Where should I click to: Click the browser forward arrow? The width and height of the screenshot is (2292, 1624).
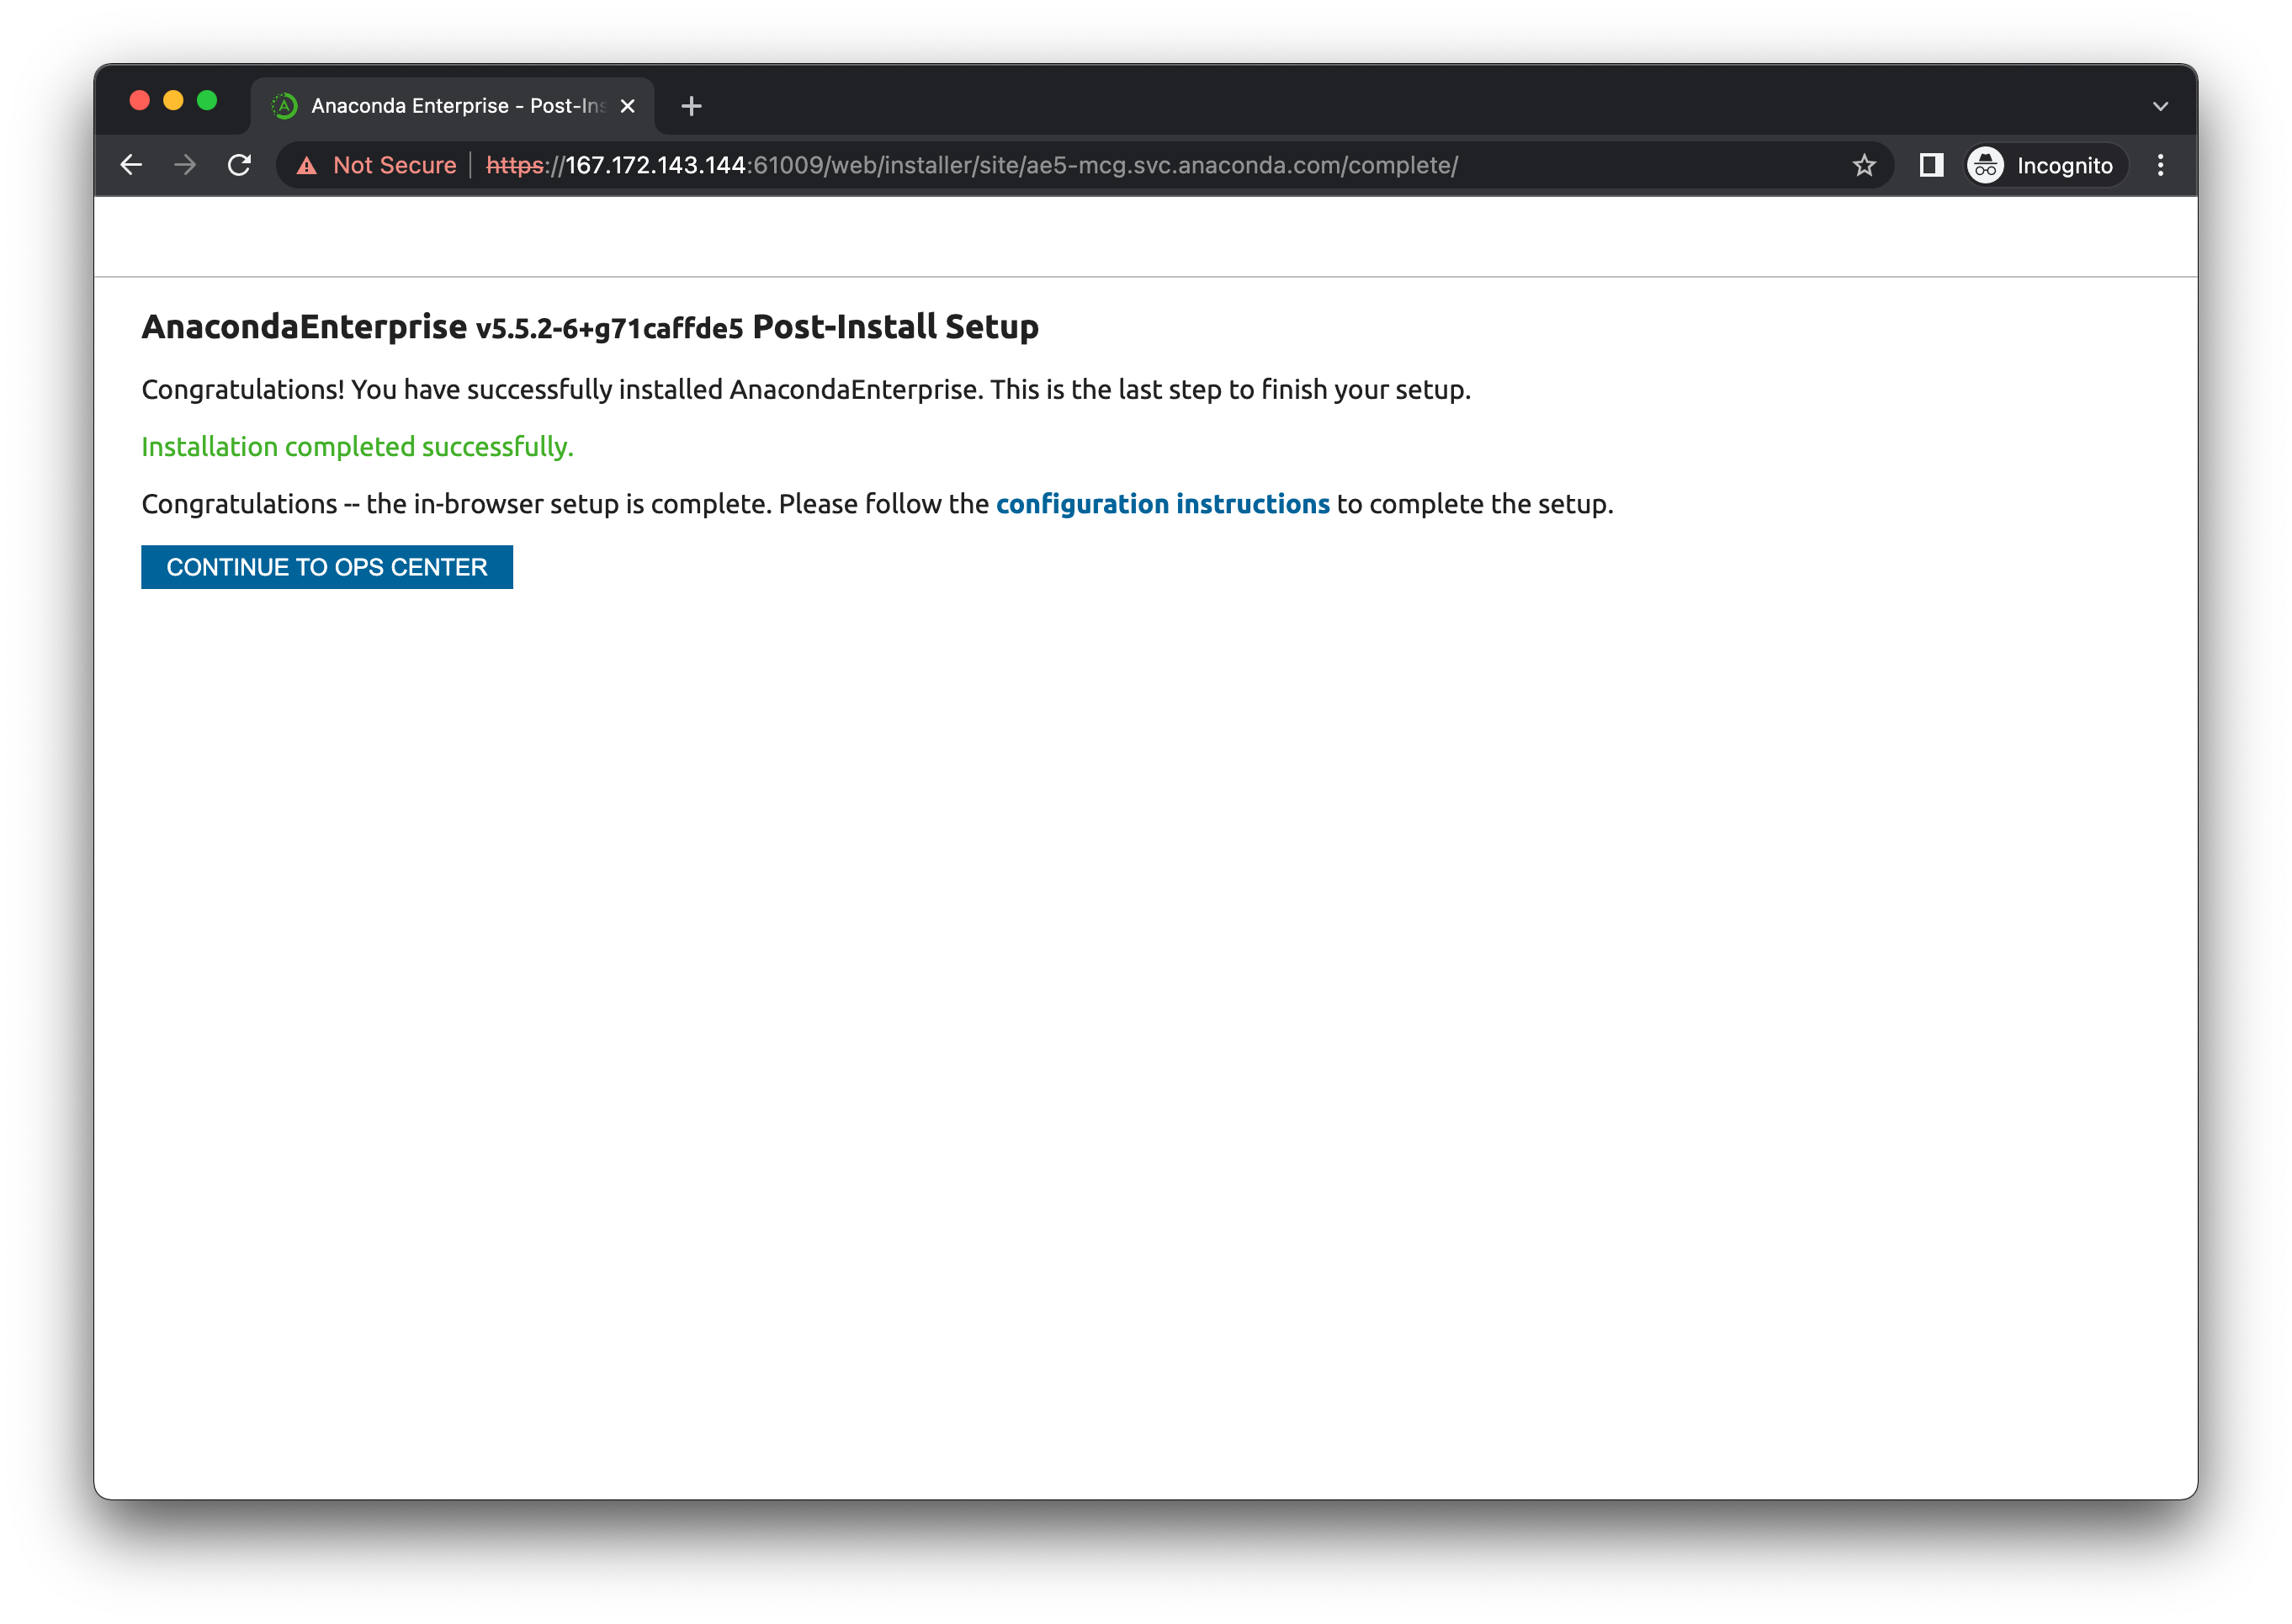click(185, 165)
